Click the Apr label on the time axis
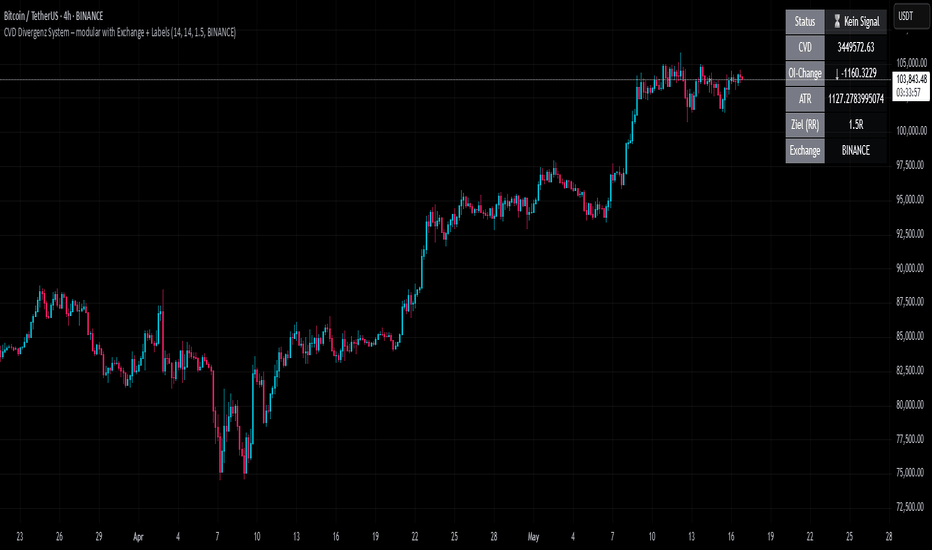The width and height of the screenshot is (932, 550). (138, 537)
